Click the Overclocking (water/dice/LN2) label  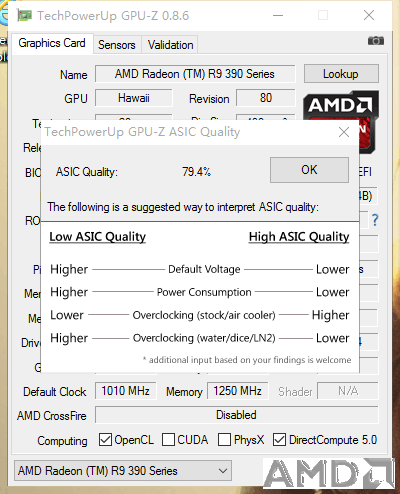pyautogui.click(x=204, y=338)
